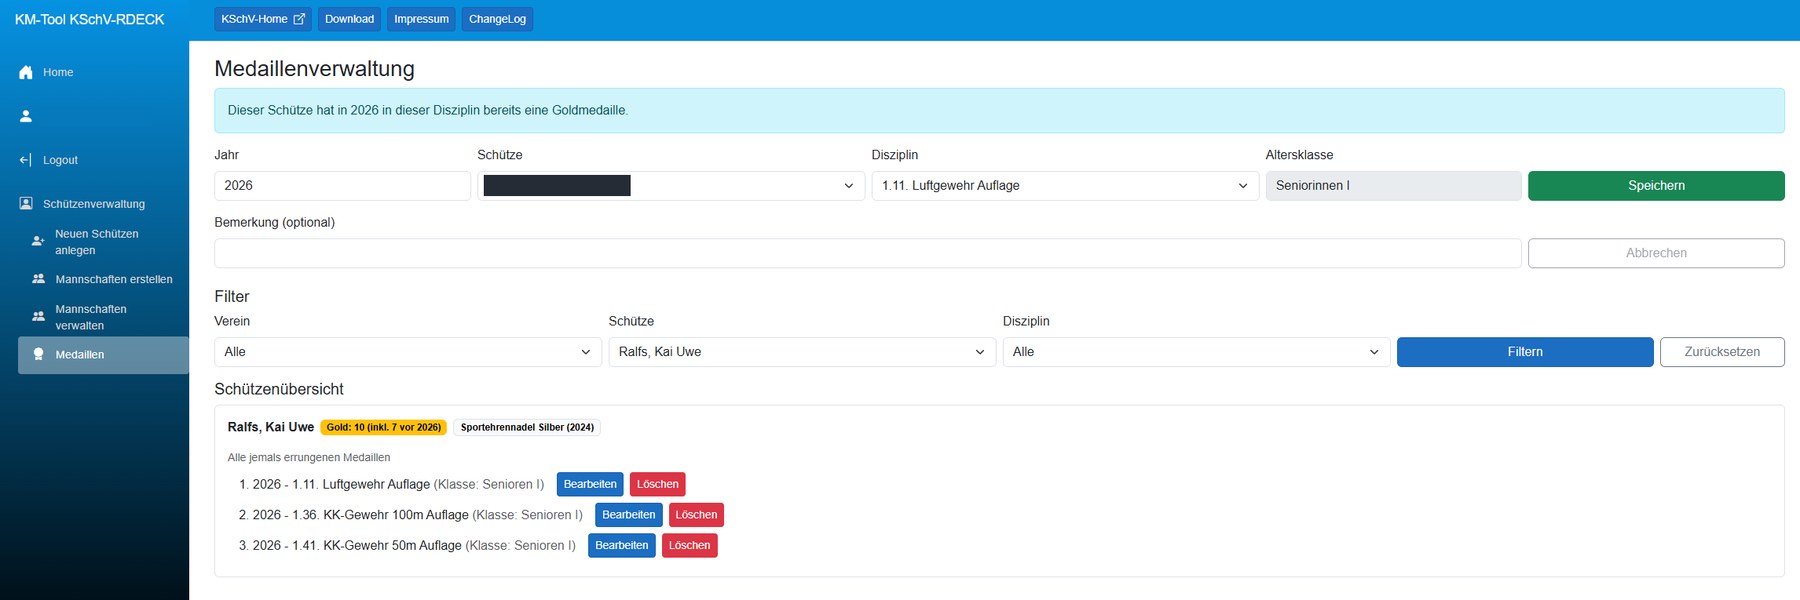Click the Bemerkung (optional) text field
This screenshot has width=1800, height=600.
(x=868, y=253)
